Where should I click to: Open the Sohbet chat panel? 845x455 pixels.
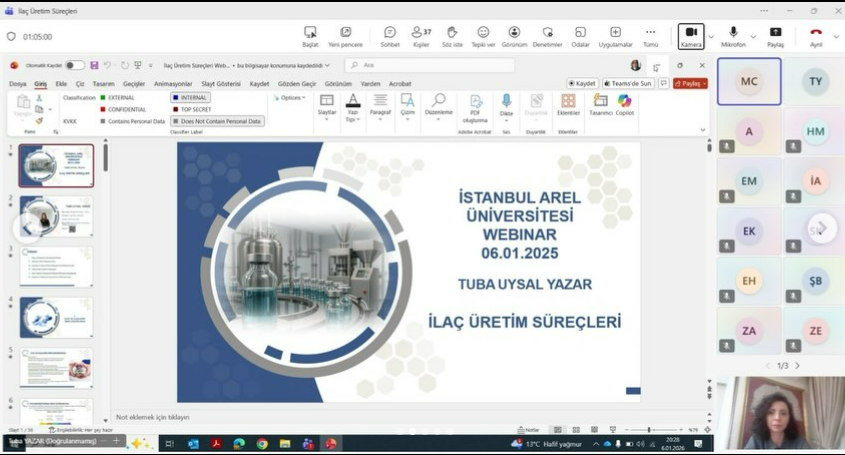coord(390,36)
